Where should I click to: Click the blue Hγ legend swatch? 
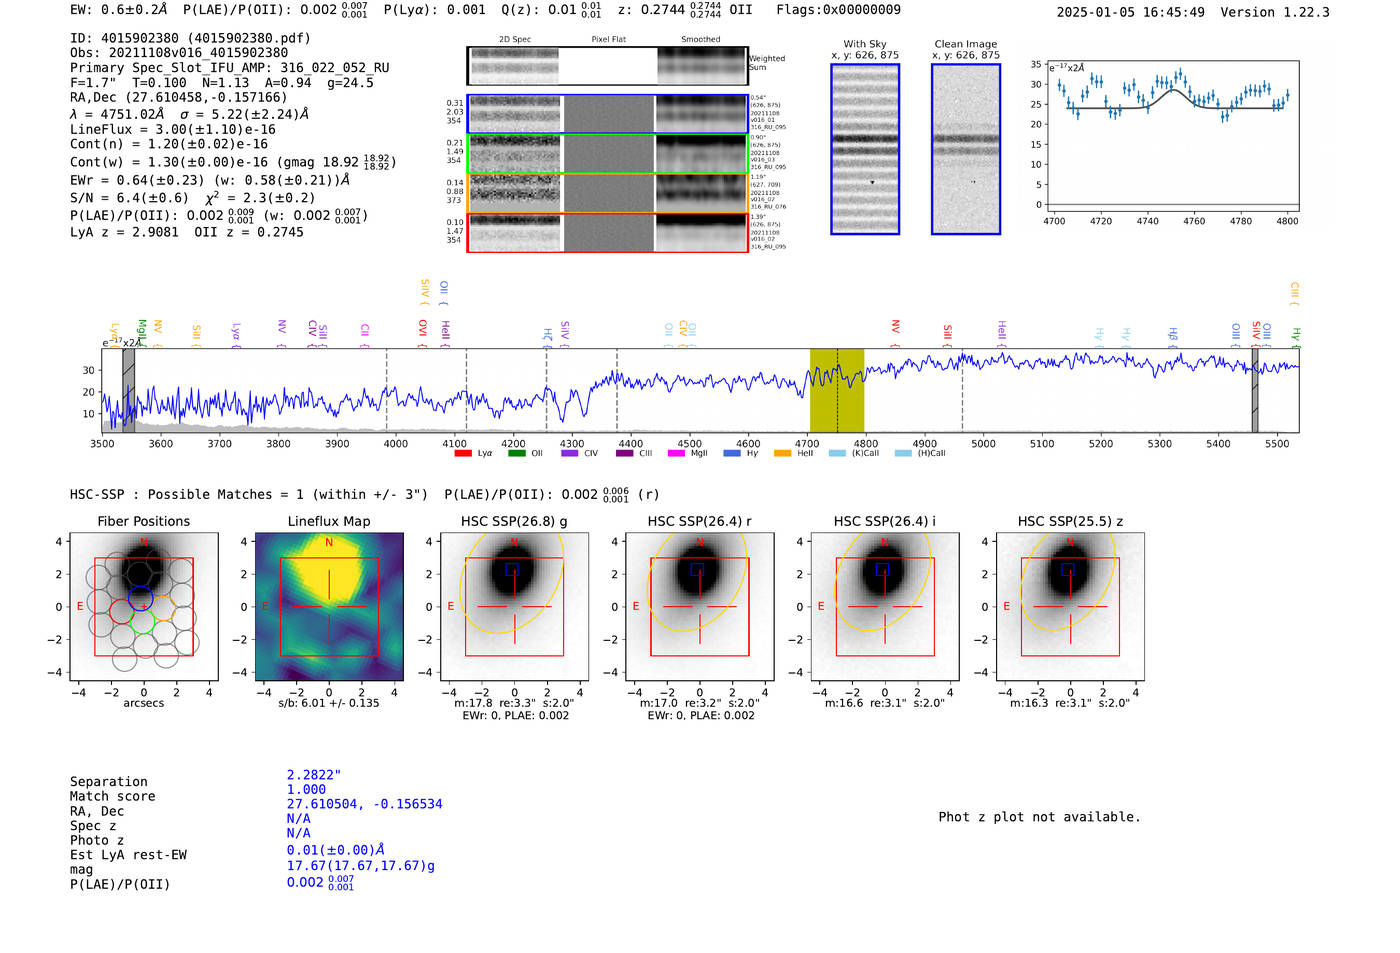[732, 453]
